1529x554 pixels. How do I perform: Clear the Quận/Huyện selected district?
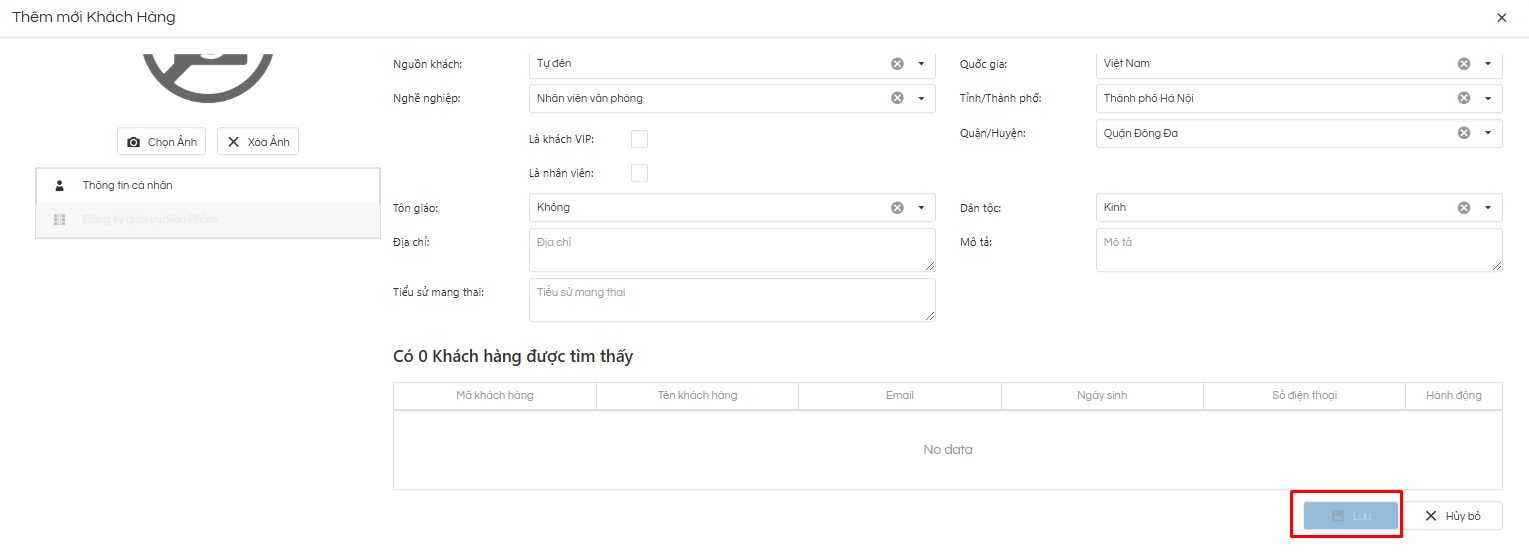point(1464,133)
